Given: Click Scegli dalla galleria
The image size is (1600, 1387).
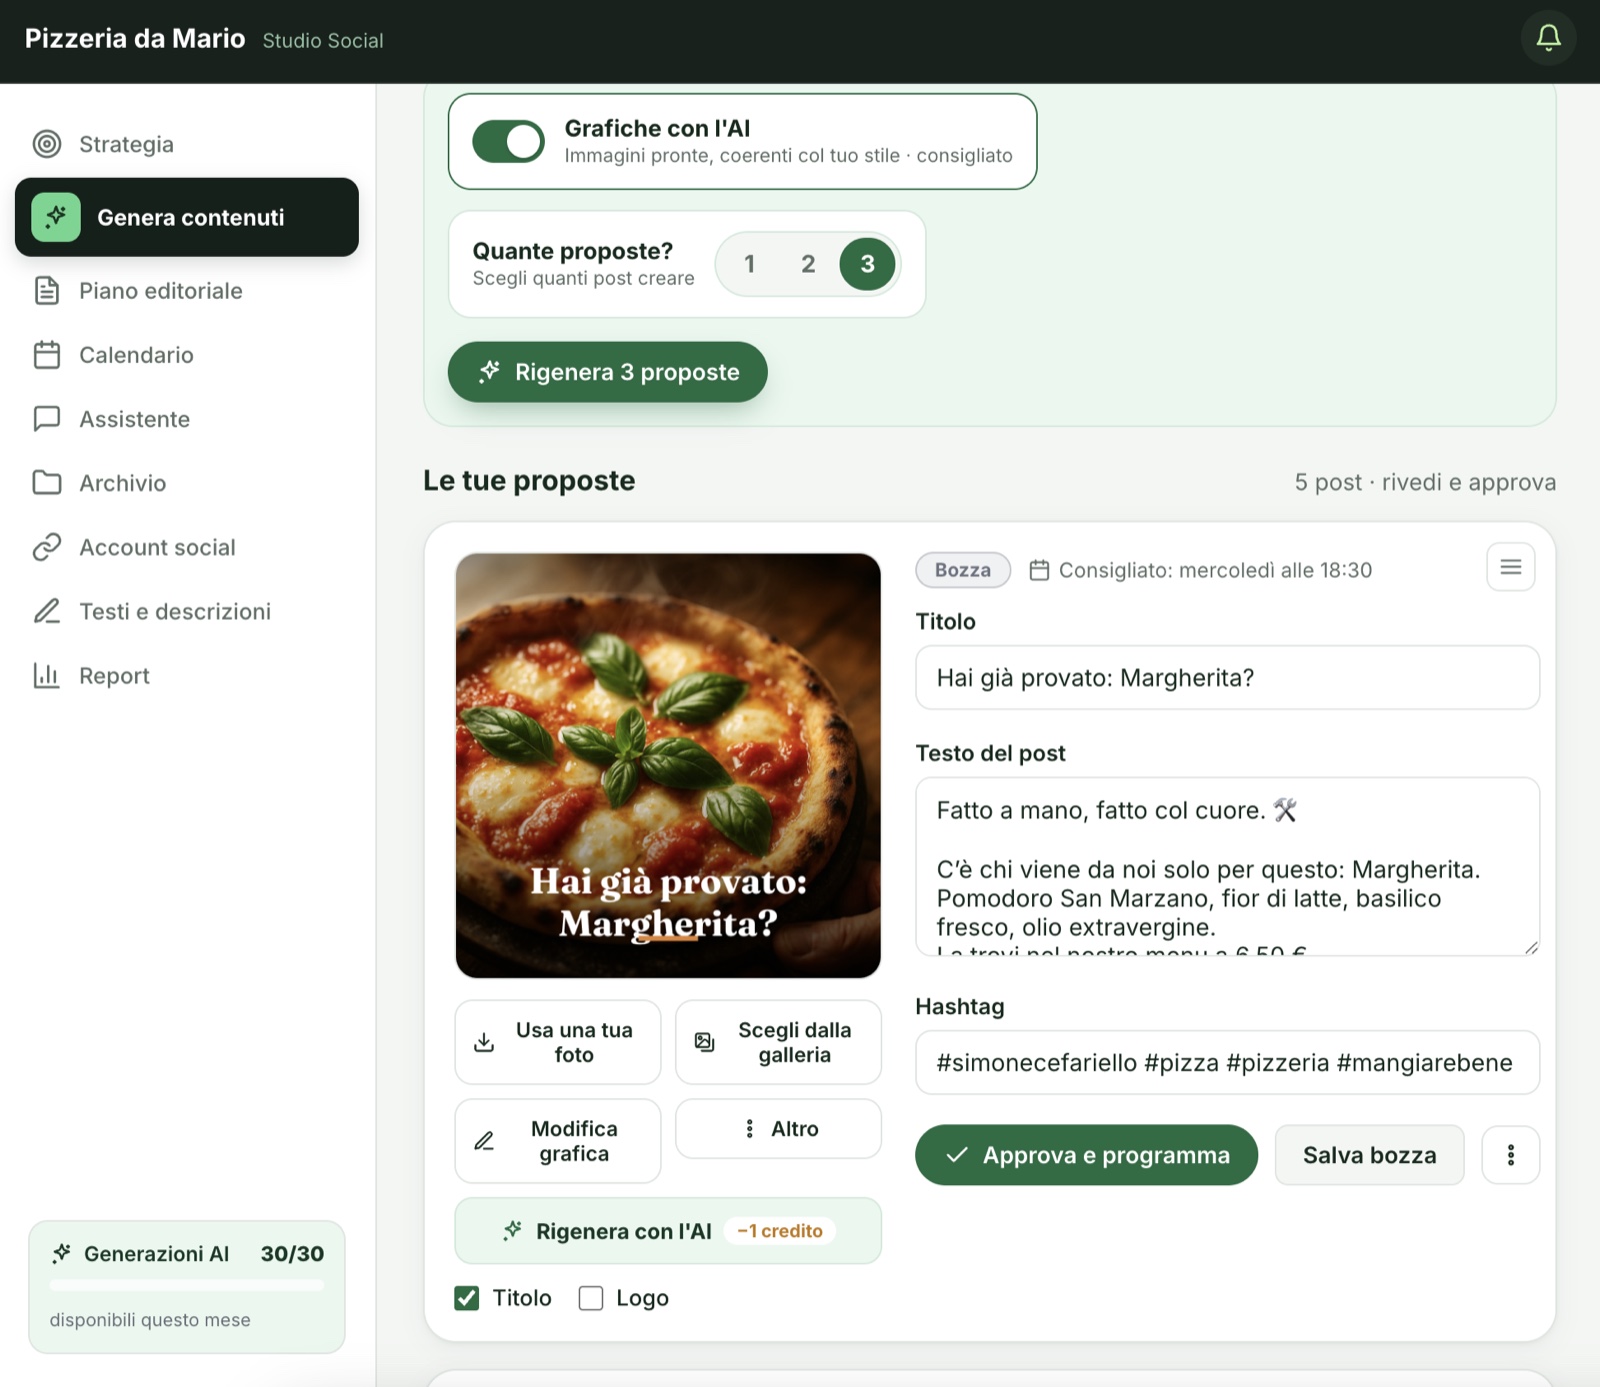Looking at the screenshot, I should (778, 1042).
